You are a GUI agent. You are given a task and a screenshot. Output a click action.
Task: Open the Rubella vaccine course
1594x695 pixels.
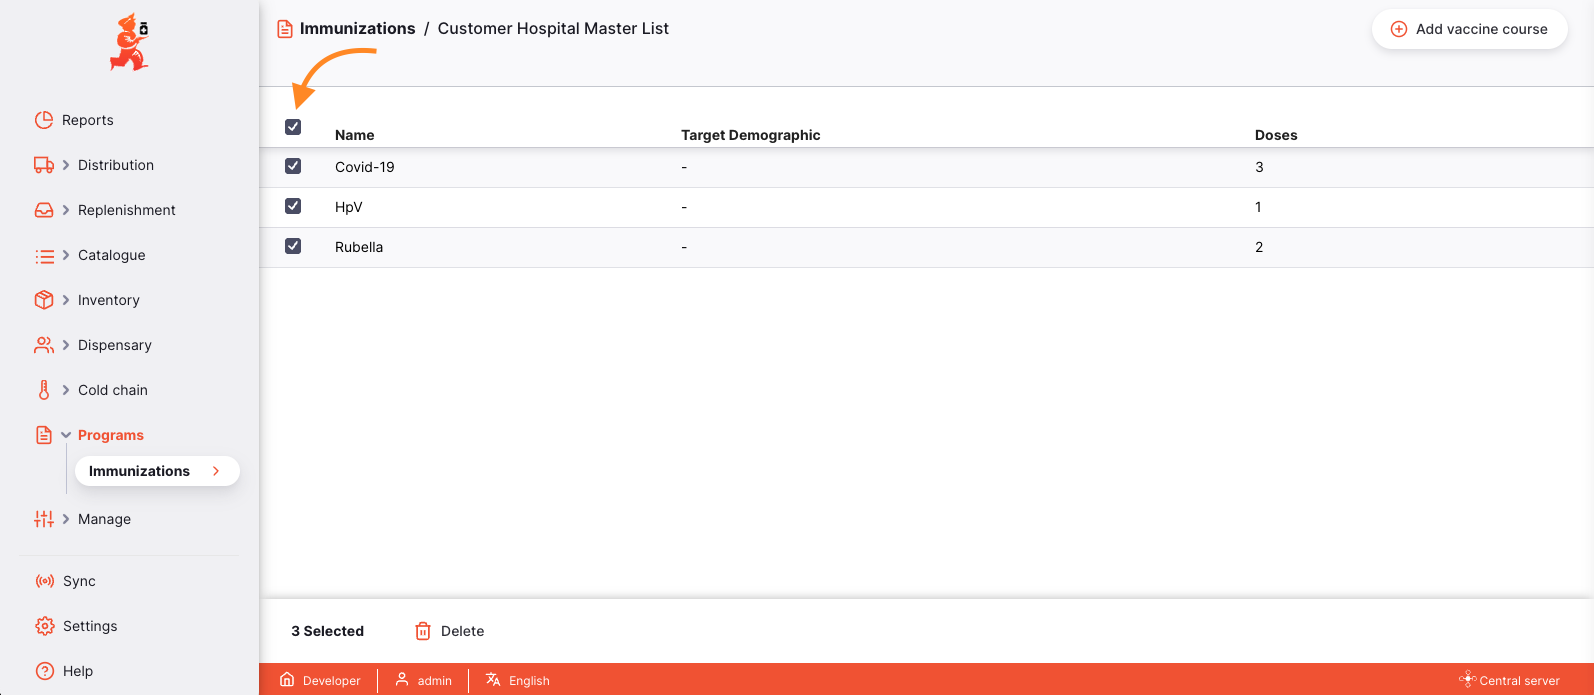click(x=359, y=247)
